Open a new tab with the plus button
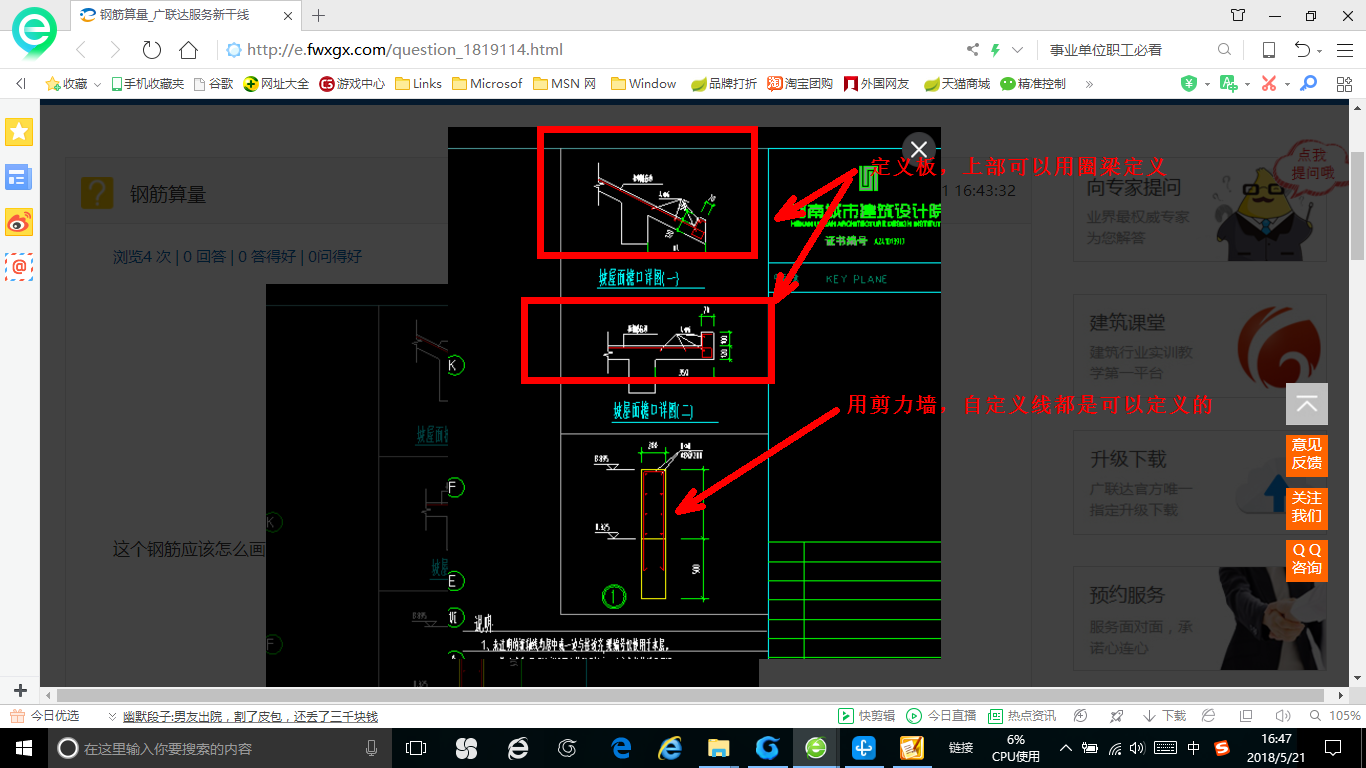The width and height of the screenshot is (1366, 768). pyautogui.click(x=319, y=15)
